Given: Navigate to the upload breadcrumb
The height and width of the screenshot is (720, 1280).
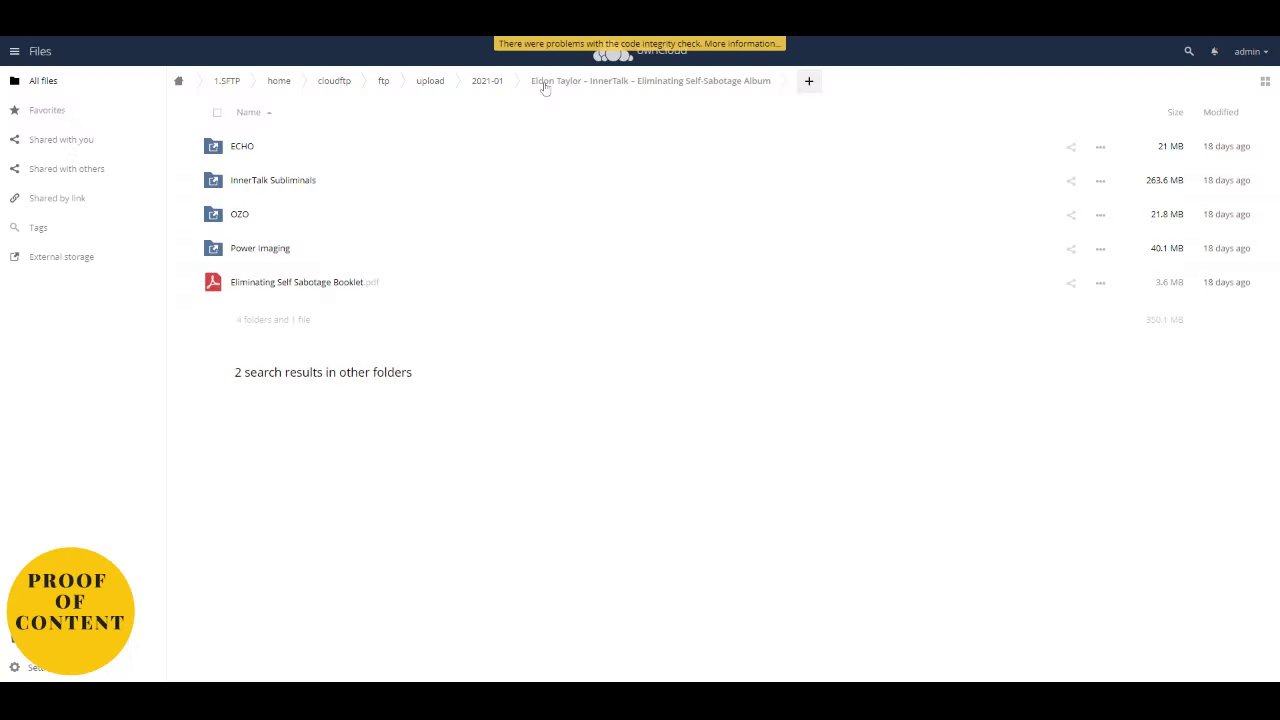Looking at the screenshot, I should (x=430, y=81).
